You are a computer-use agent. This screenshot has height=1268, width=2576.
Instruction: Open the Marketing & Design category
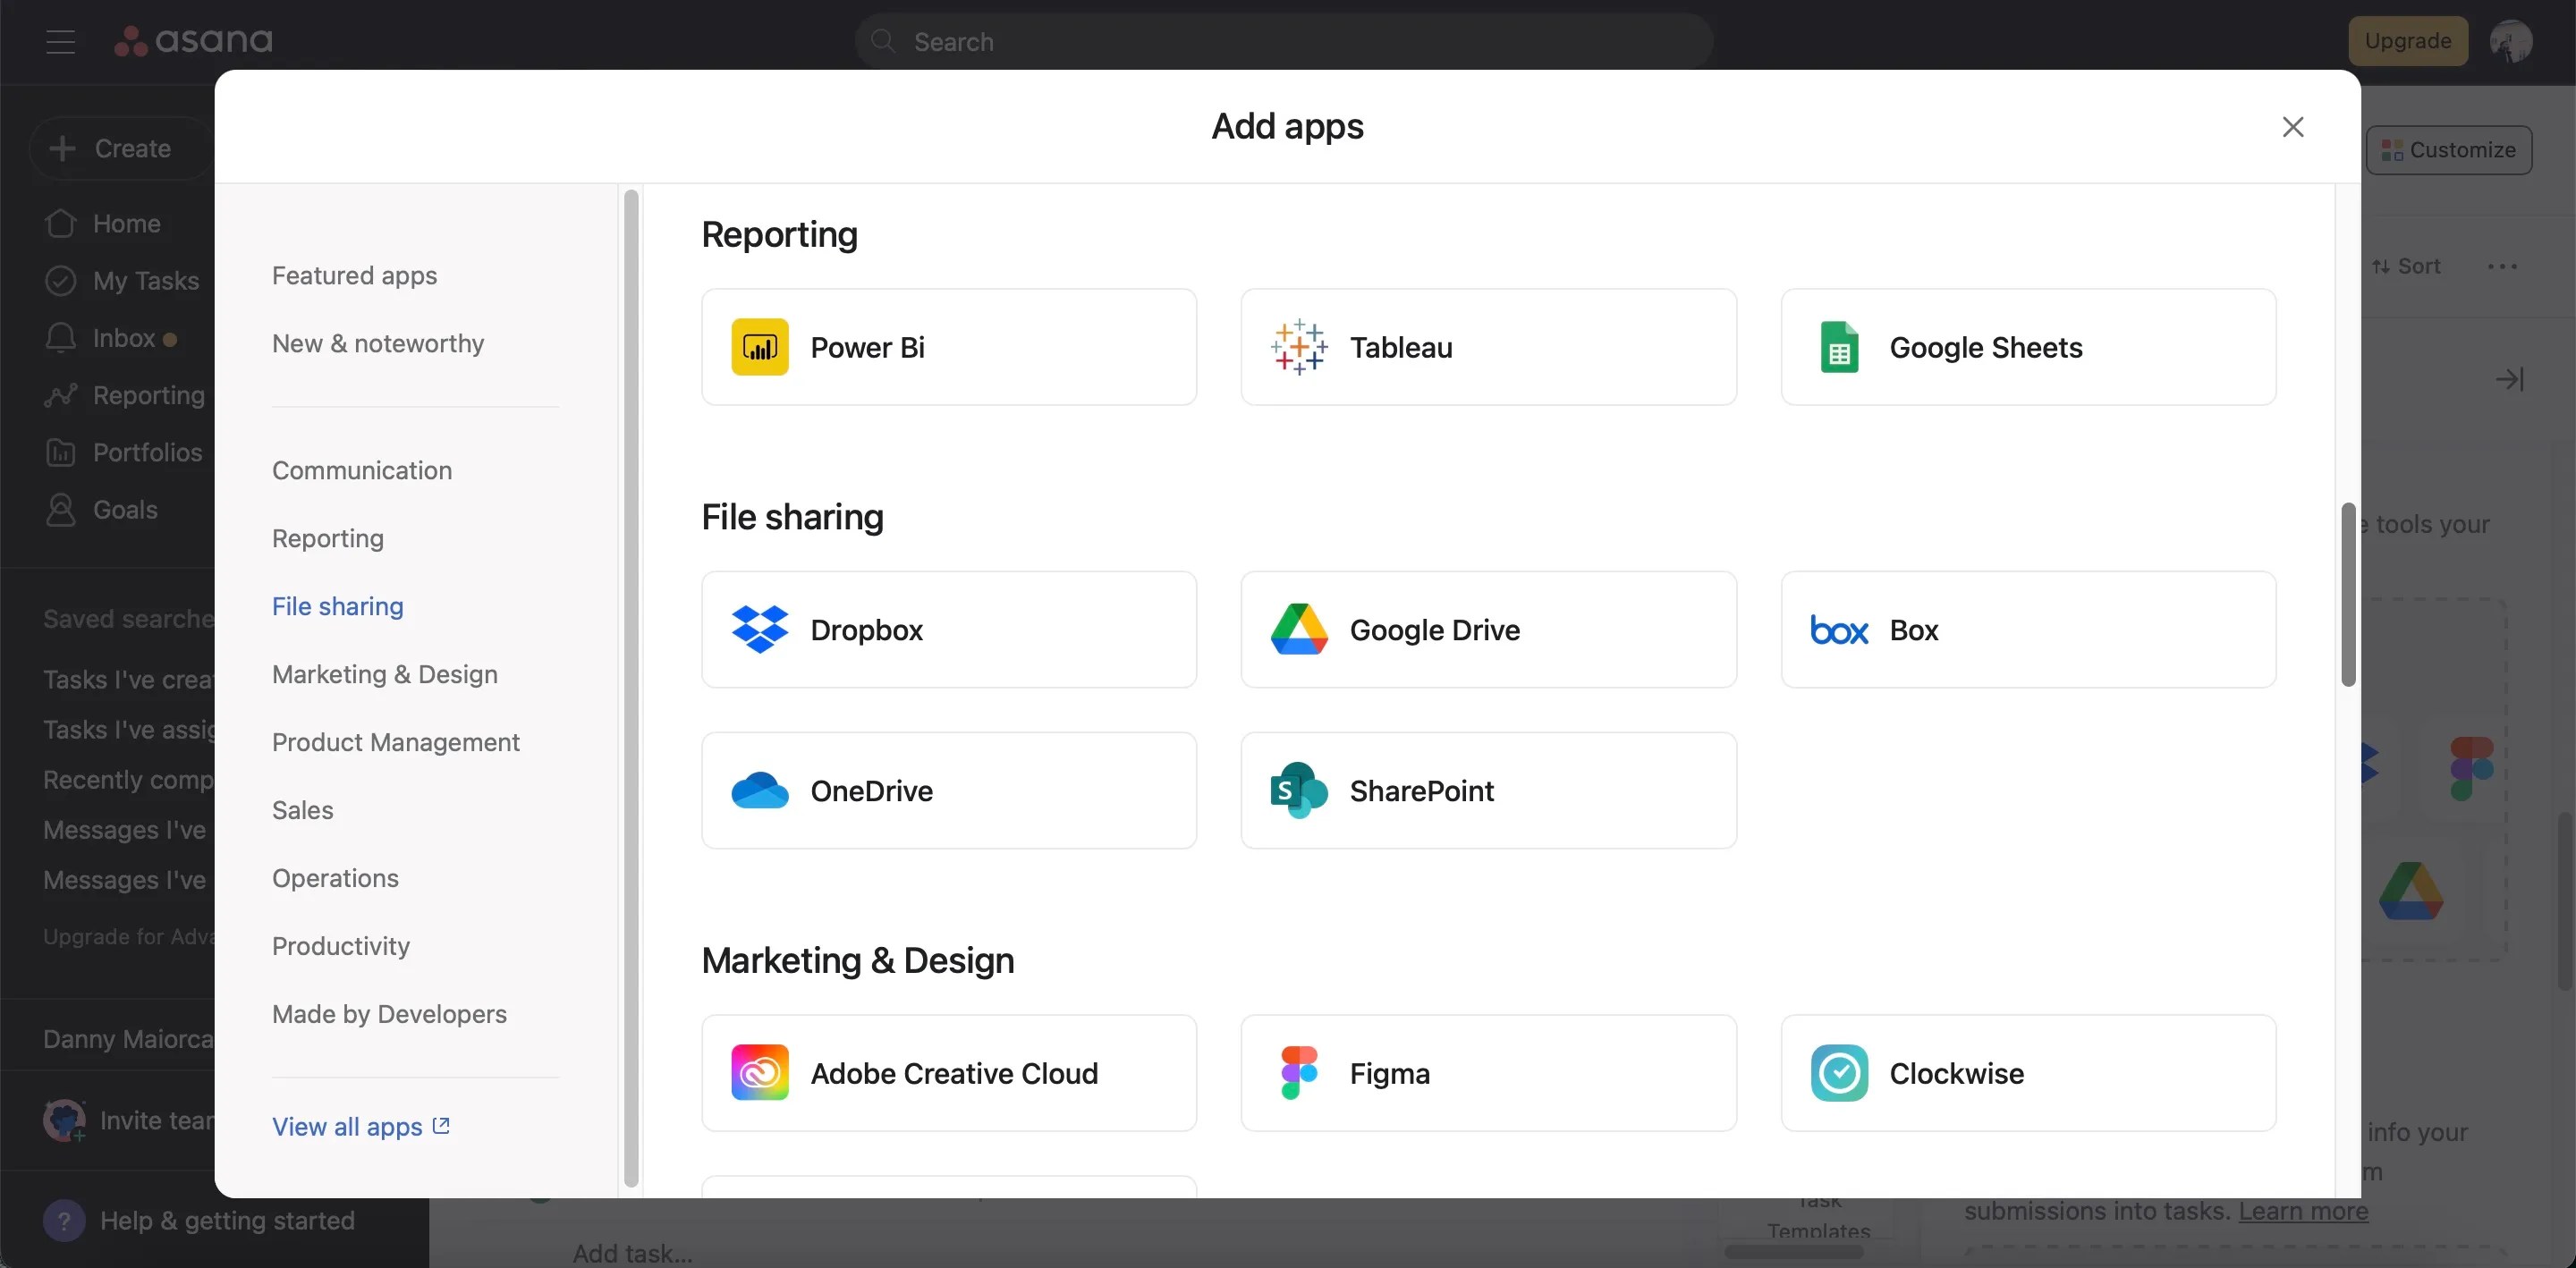pyautogui.click(x=384, y=674)
